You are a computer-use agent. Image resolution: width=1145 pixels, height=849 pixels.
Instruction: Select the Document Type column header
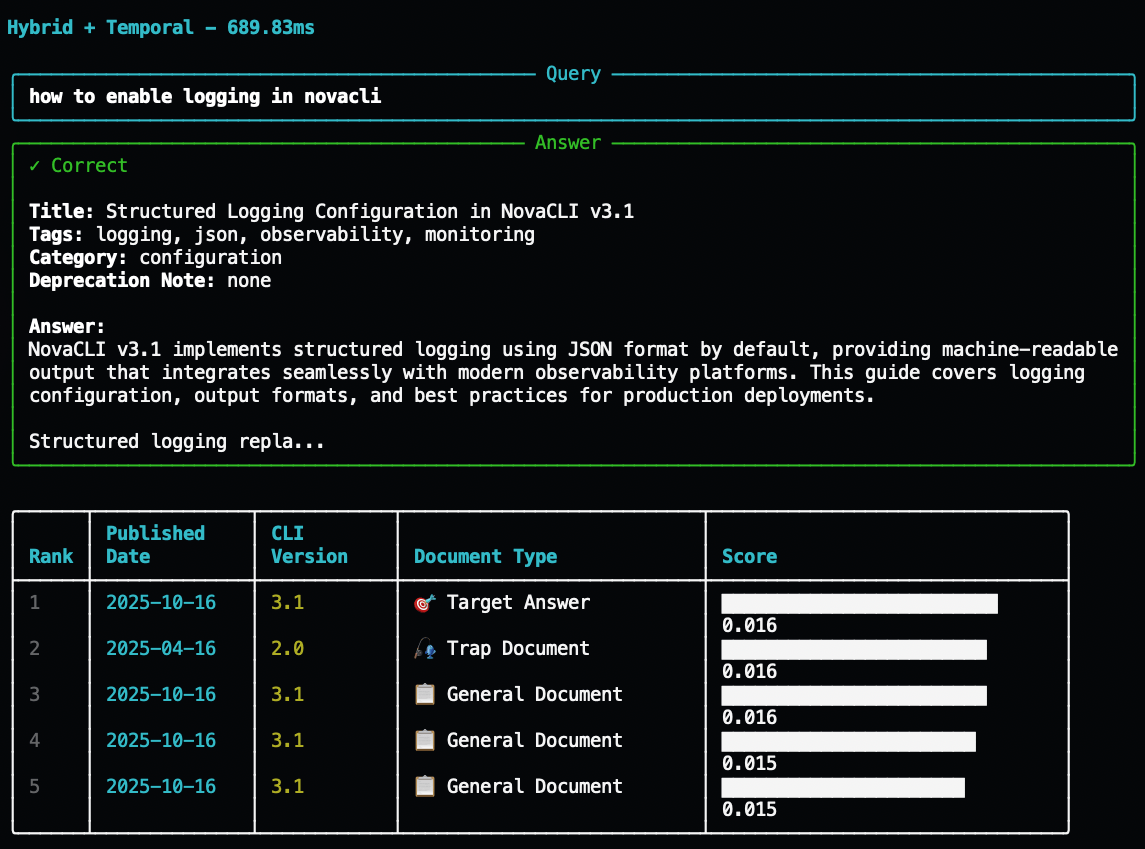pyautogui.click(x=485, y=557)
